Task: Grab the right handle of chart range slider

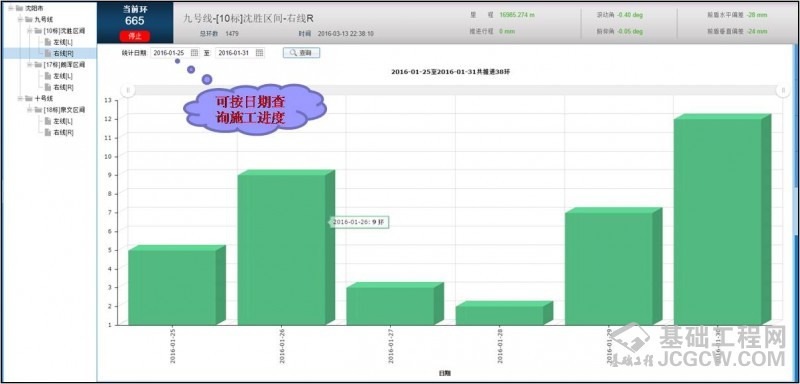Action: pyautogui.click(x=783, y=90)
